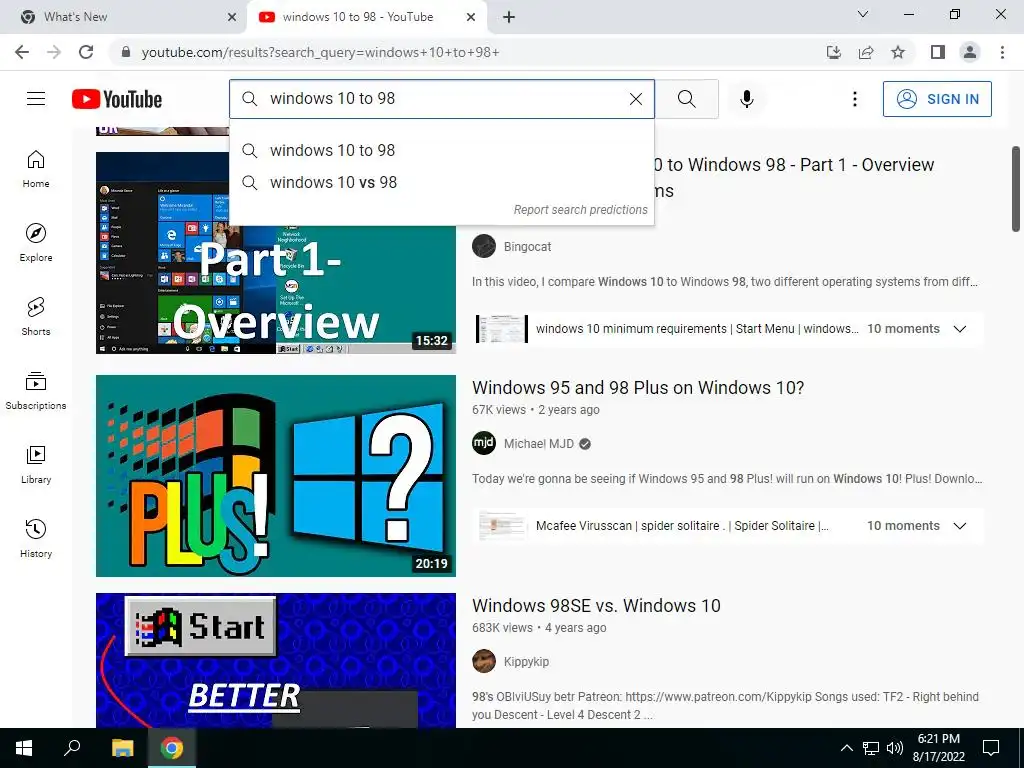Open File Explorer from taskbar
The image size is (1024, 768).
122,748
